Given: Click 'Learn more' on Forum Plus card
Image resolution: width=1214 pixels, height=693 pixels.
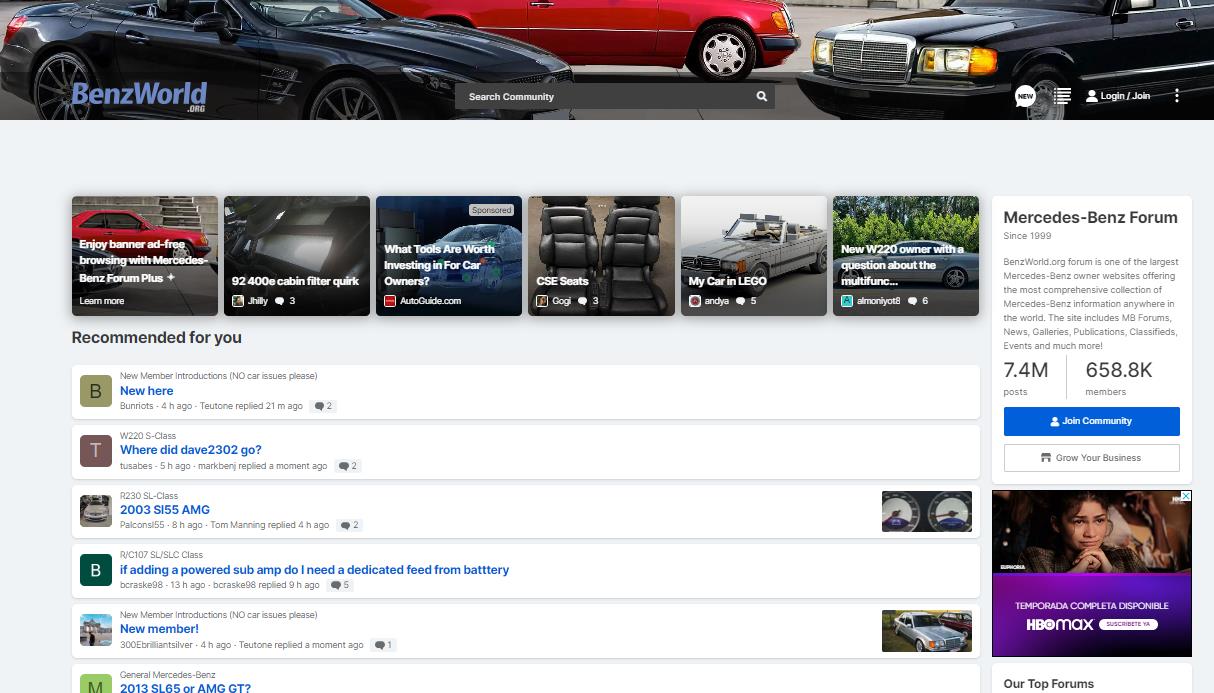Looking at the screenshot, I should coord(102,301).
